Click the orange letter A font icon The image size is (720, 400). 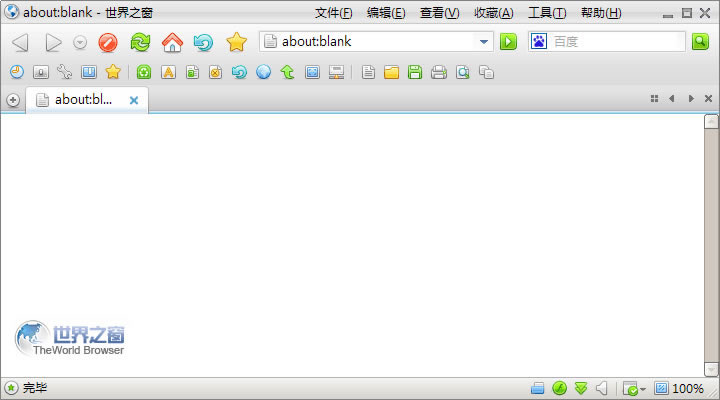pyautogui.click(x=169, y=72)
